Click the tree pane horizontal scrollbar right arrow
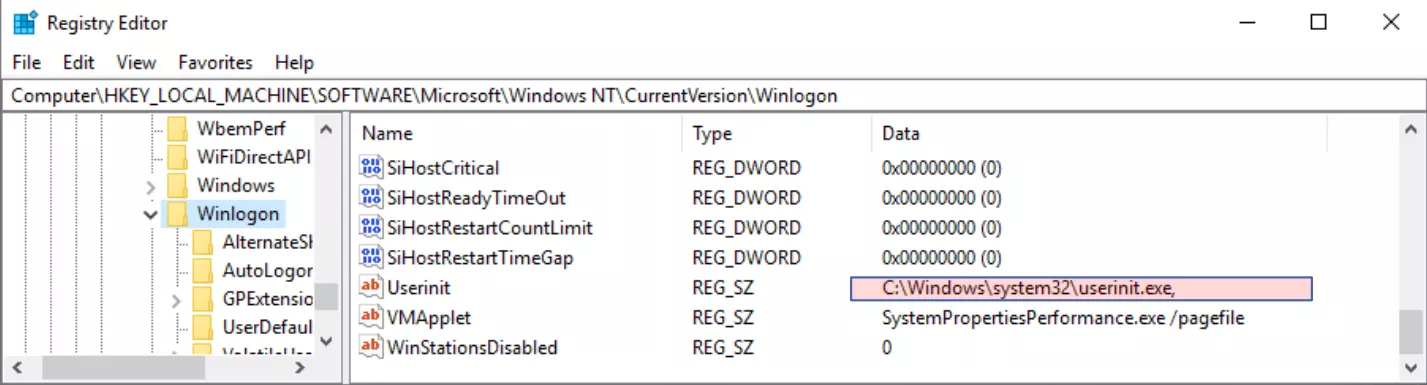1427x385 pixels. (299, 369)
